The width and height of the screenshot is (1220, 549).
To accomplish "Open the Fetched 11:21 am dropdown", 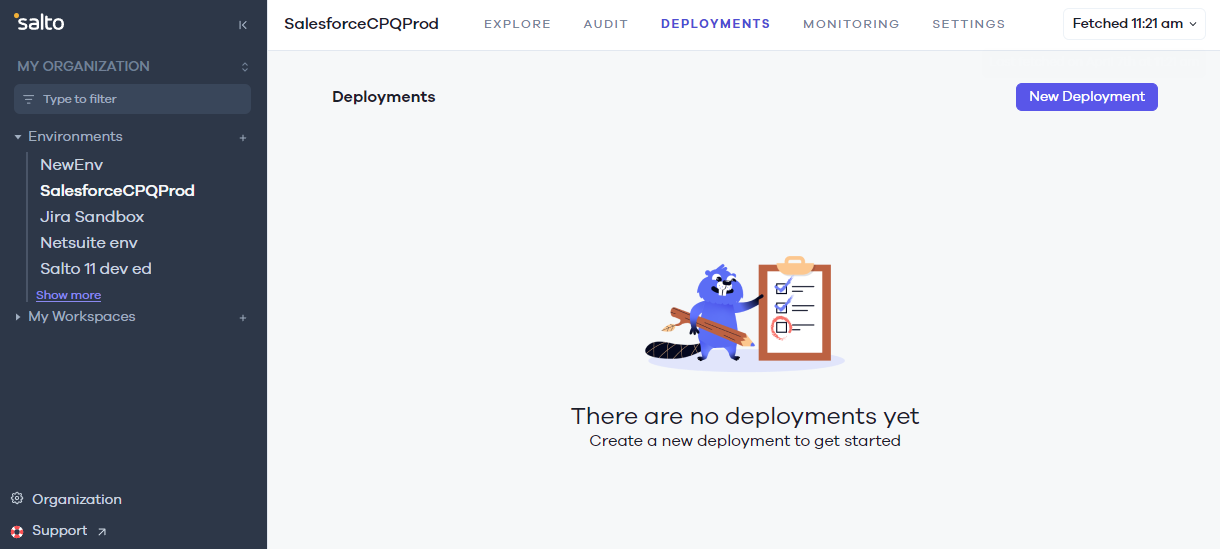I will point(1134,23).
